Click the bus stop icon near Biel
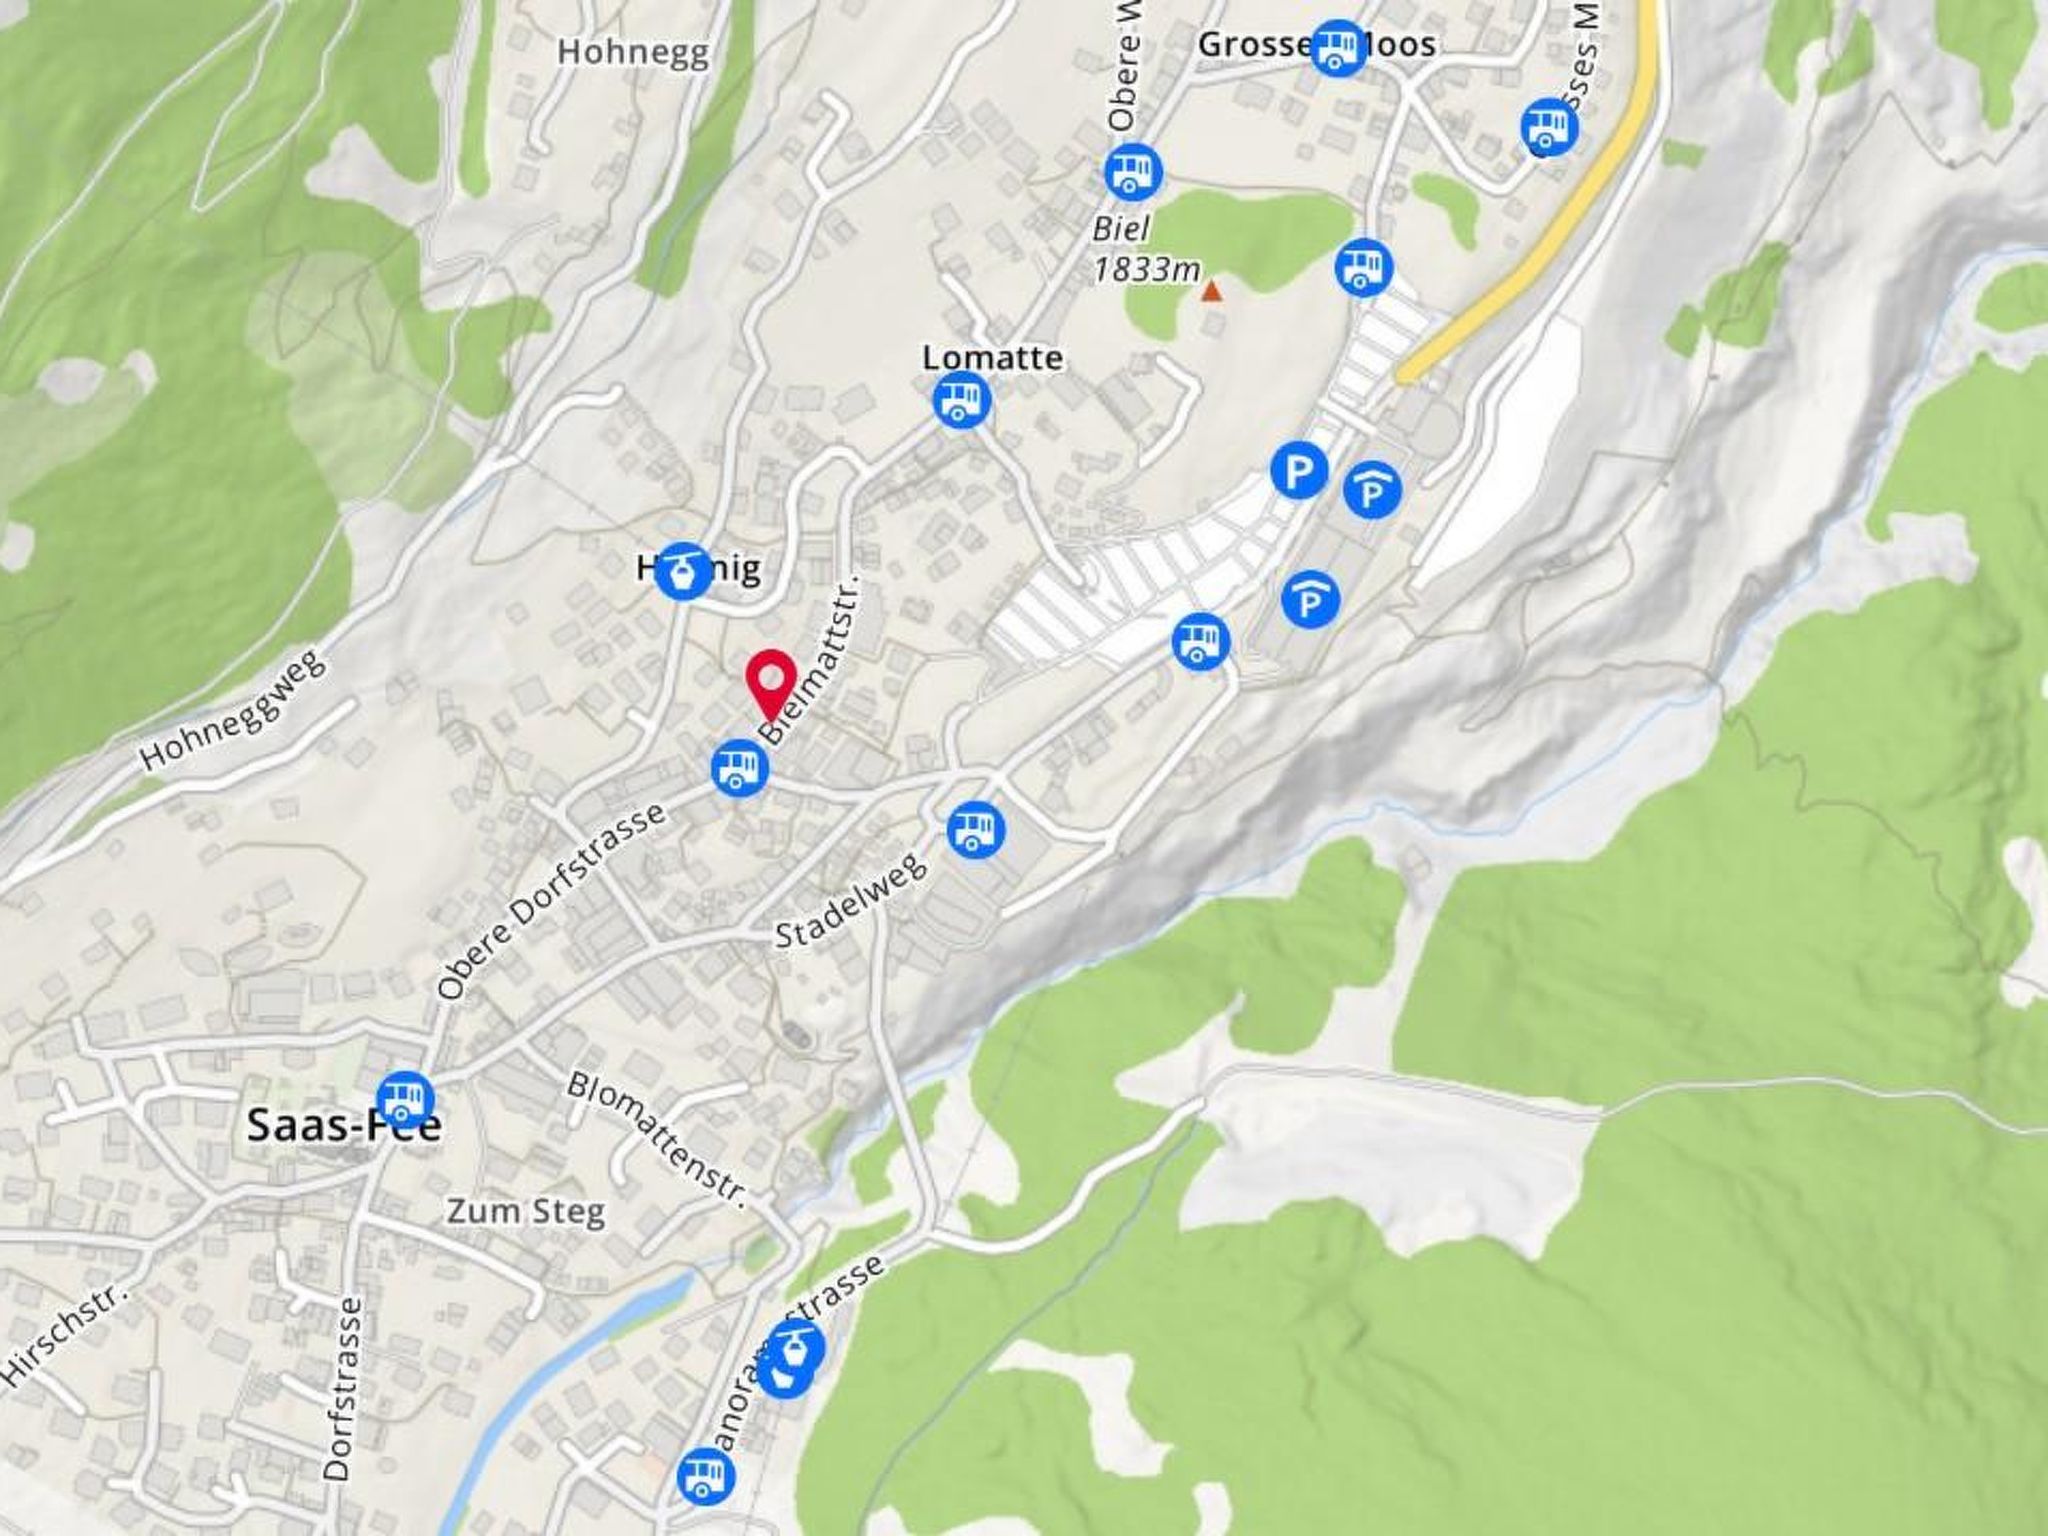This screenshot has width=2048, height=1536. tap(1133, 171)
